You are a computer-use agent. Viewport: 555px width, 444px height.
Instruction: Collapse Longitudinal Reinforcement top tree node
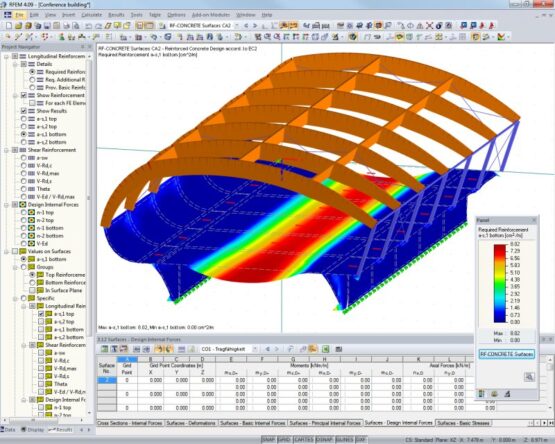pos(6,56)
